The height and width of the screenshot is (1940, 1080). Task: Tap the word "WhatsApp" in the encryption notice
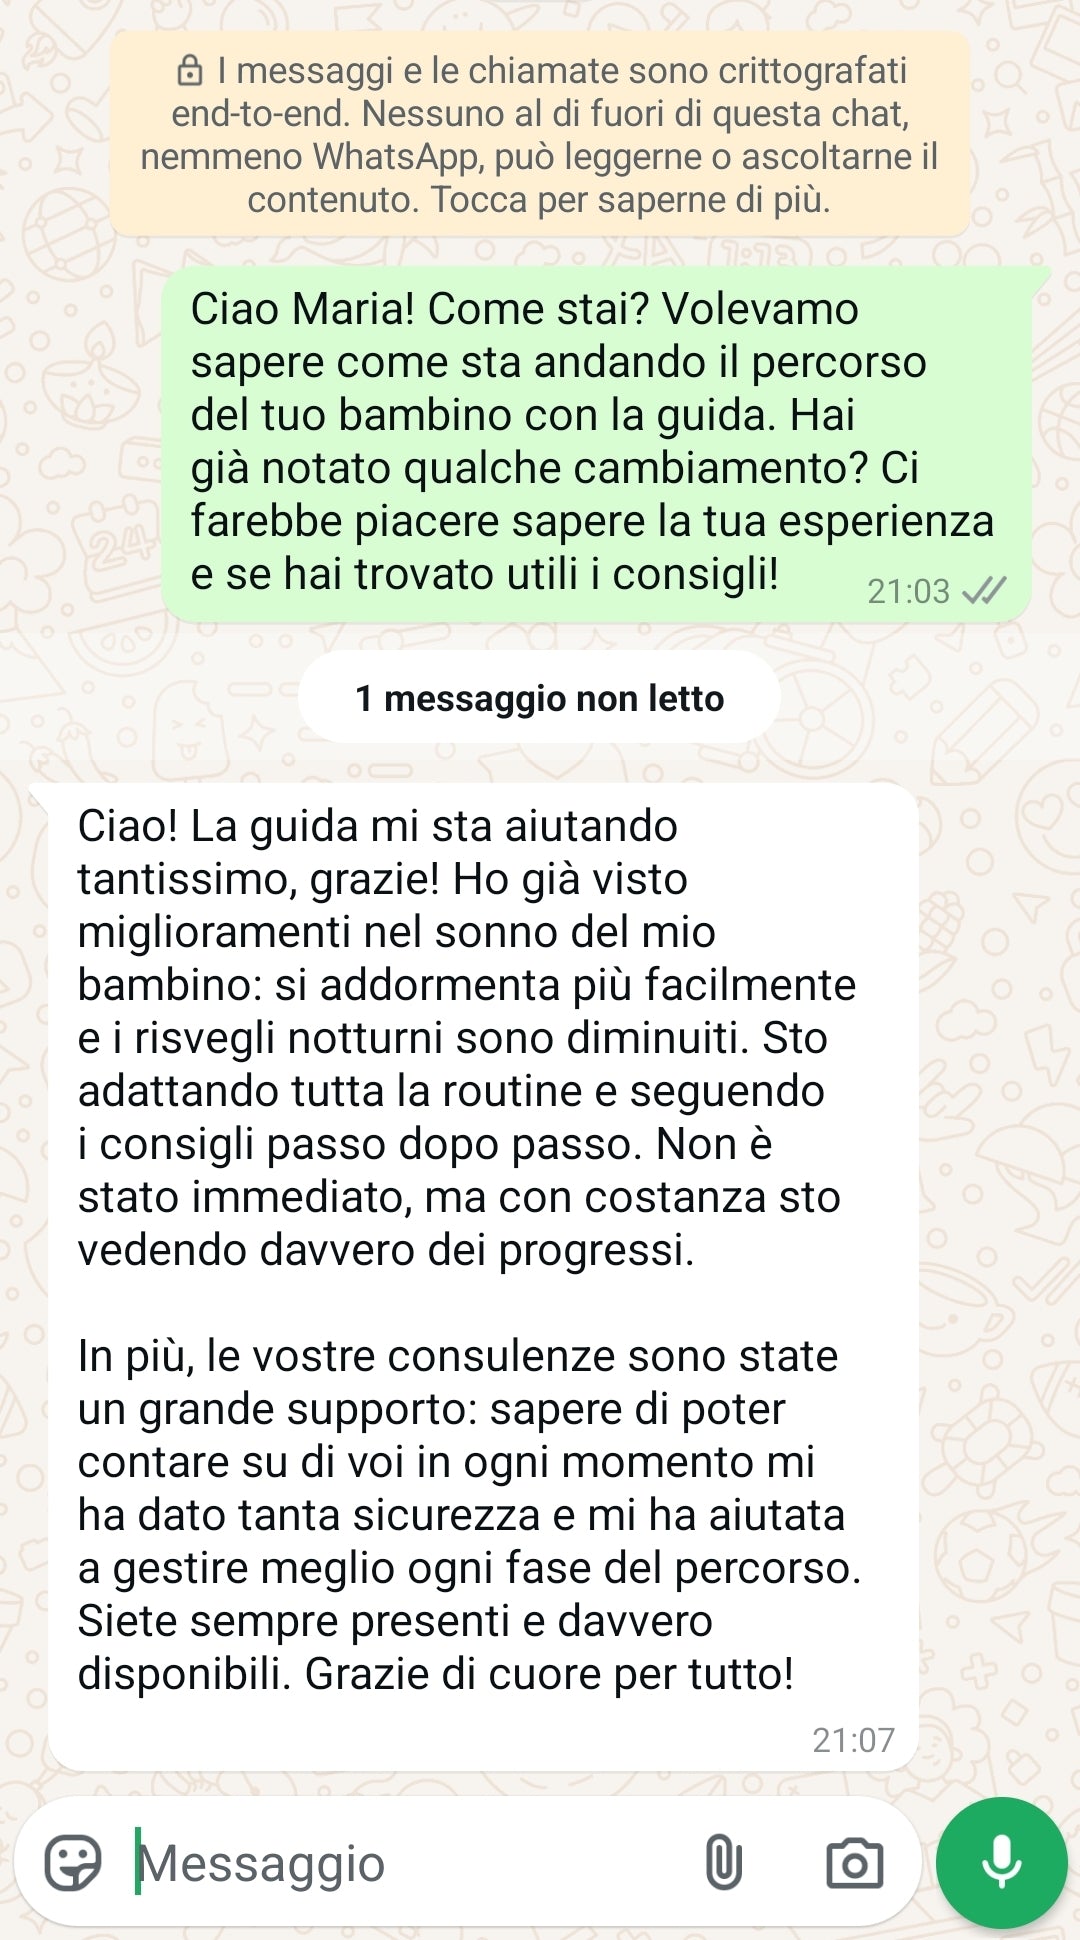click(x=396, y=157)
